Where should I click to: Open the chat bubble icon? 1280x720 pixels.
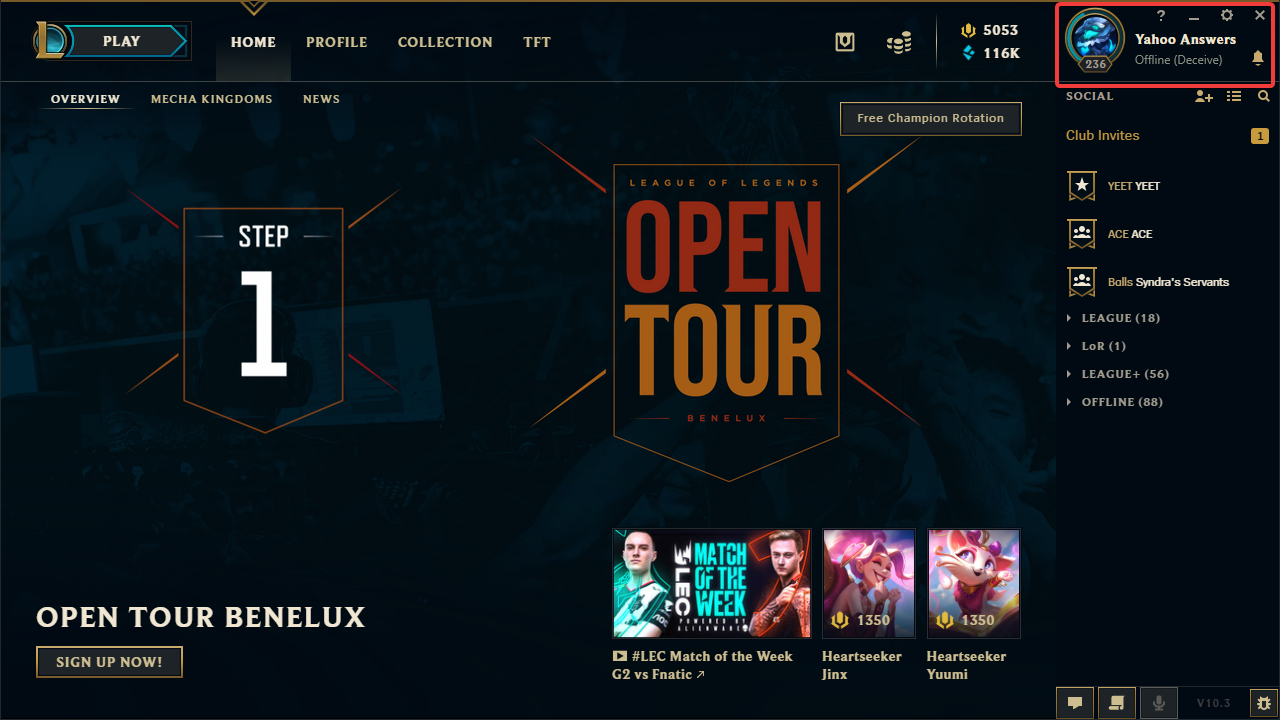pyautogui.click(x=1075, y=703)
